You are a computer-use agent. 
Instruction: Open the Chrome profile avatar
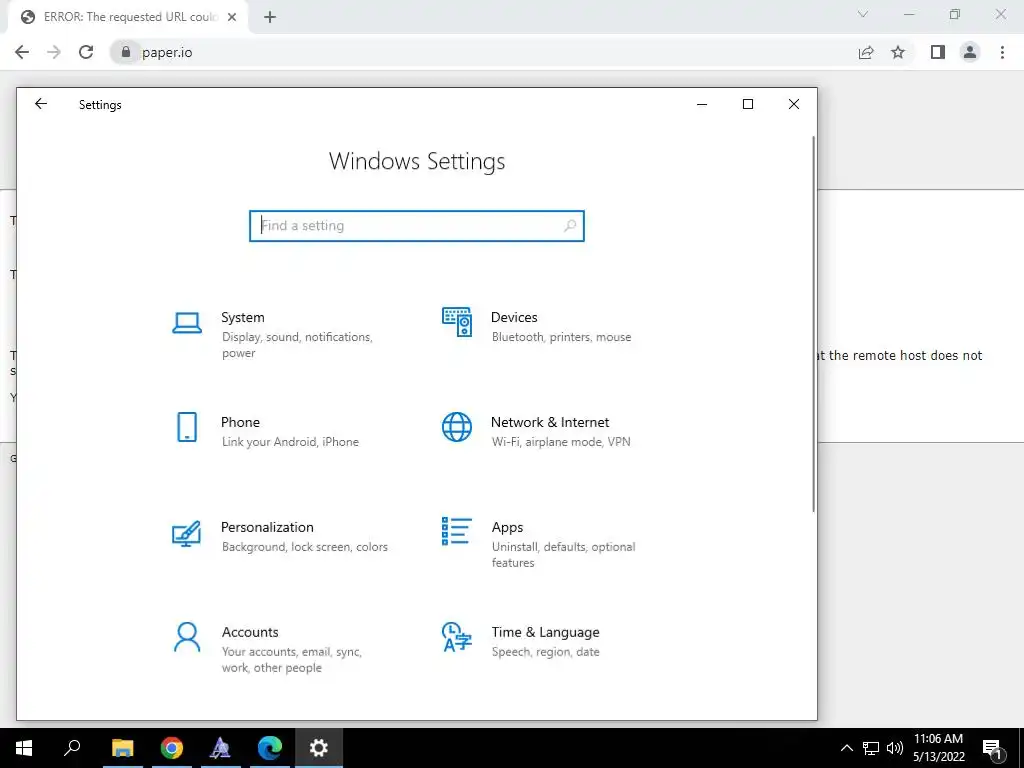tap(970, 52)
